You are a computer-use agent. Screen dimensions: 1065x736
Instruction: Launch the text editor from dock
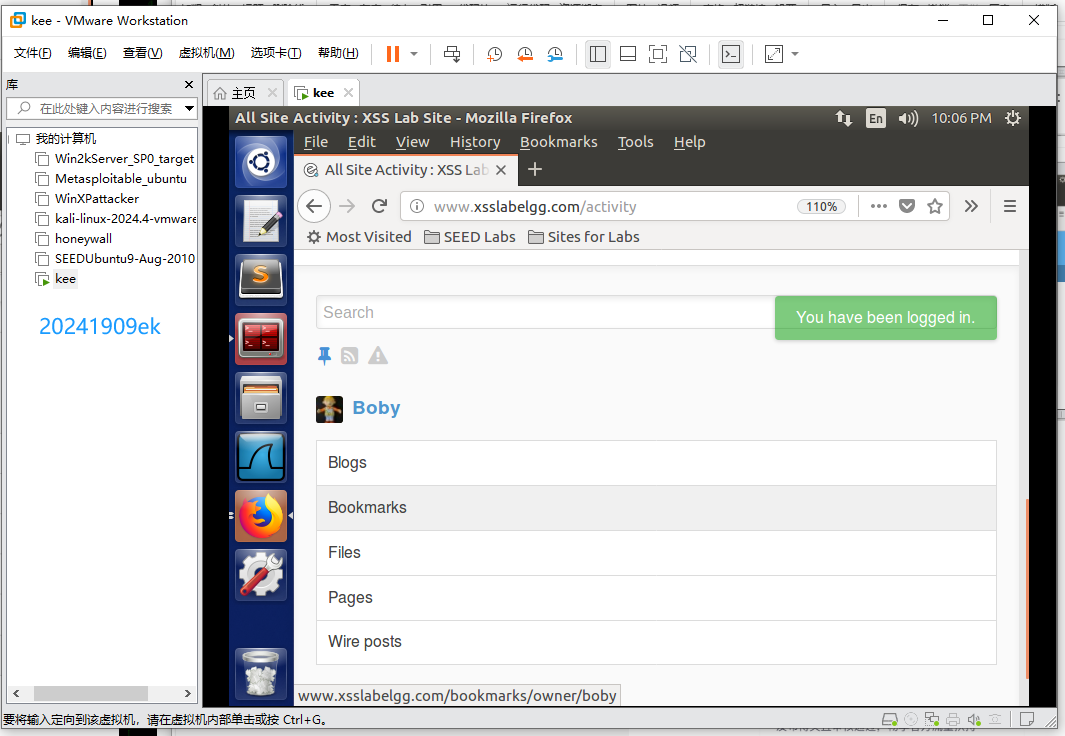coord(261,221)
